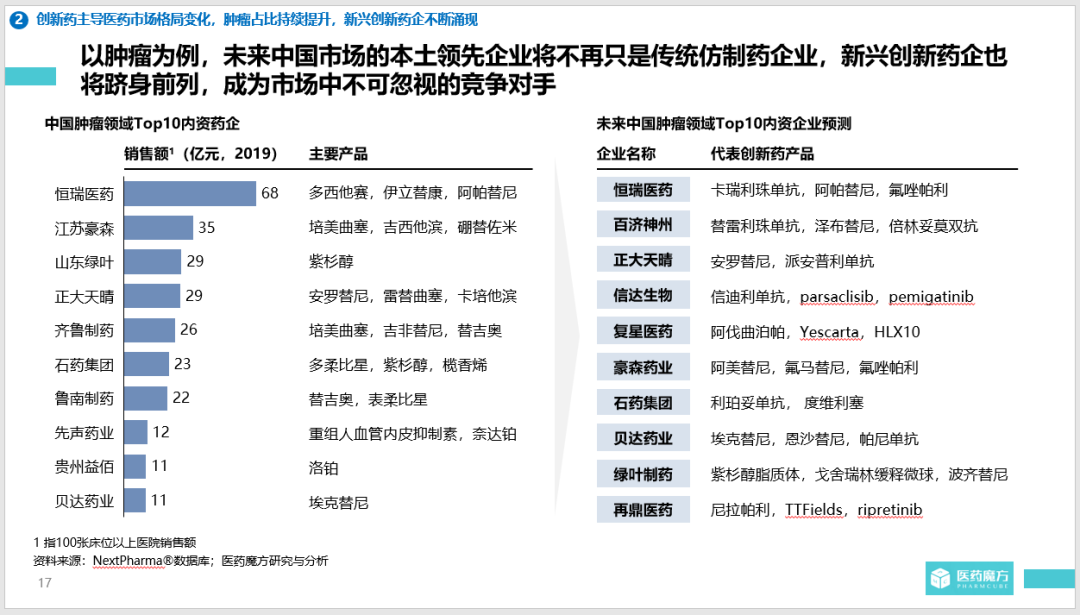The image size is (1080, 615).
Task: Select the 恒瑞医药 label beside the bar chart
Action: [x=84, y=194]
